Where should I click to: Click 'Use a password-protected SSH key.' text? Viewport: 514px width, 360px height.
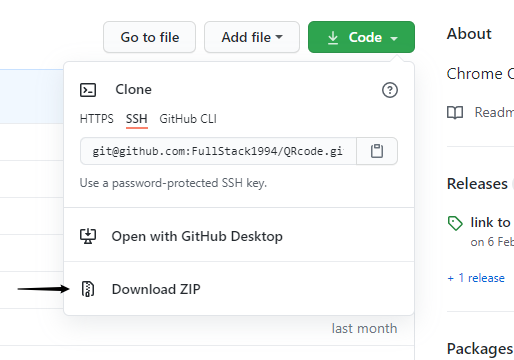[173, 183]
